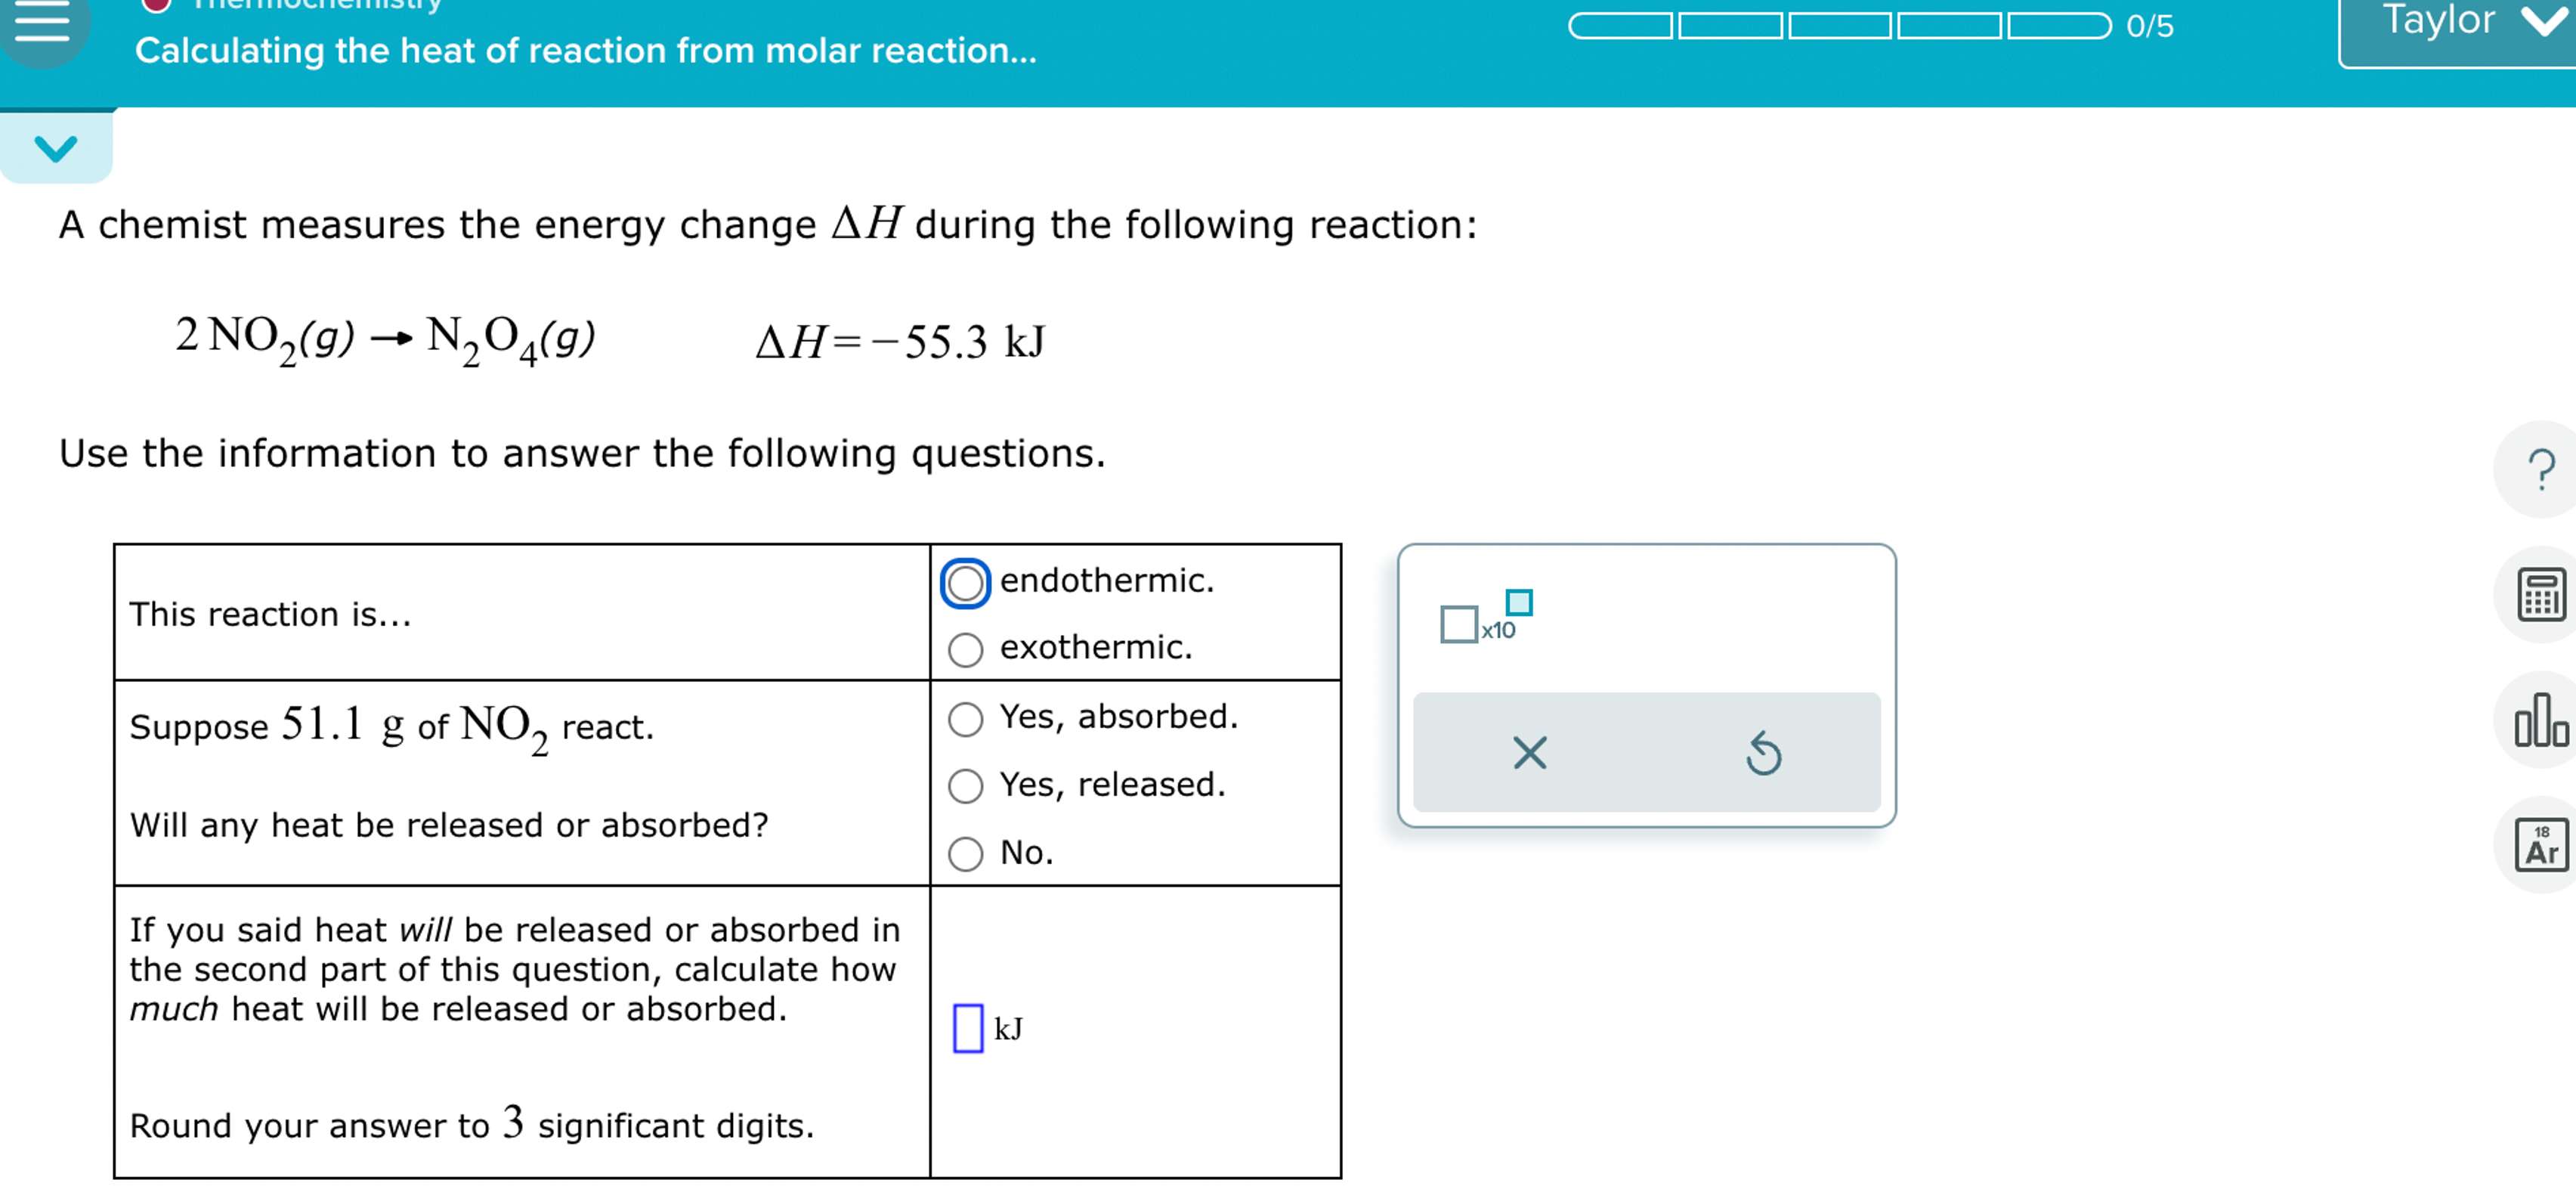
Task: Select "No" for the heat question
Action: click(x=966, y=854)
